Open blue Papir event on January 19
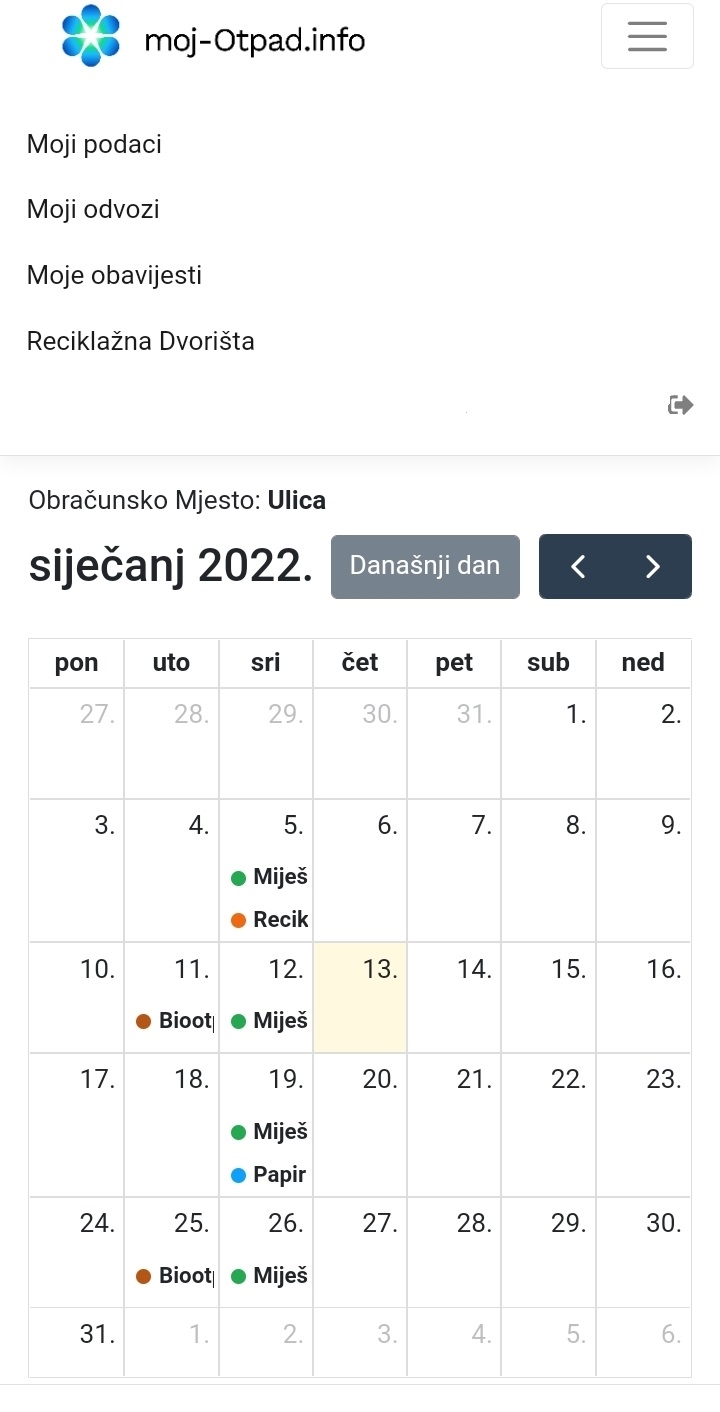 coord(269,1175)
